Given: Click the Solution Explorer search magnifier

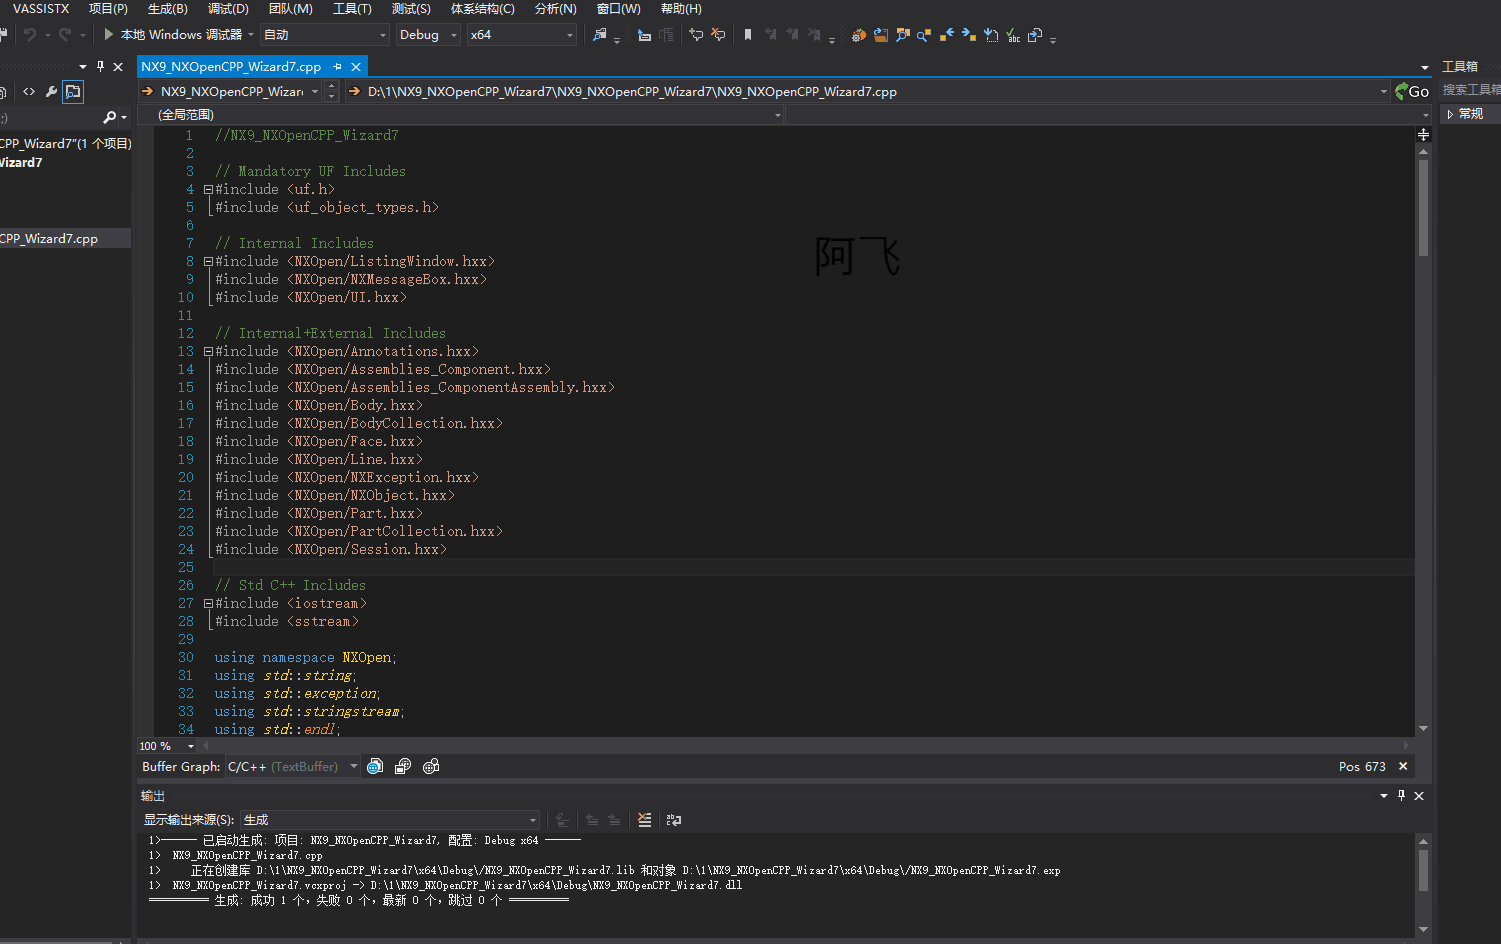Looking at the screenshot, I should tap(110, 118).
